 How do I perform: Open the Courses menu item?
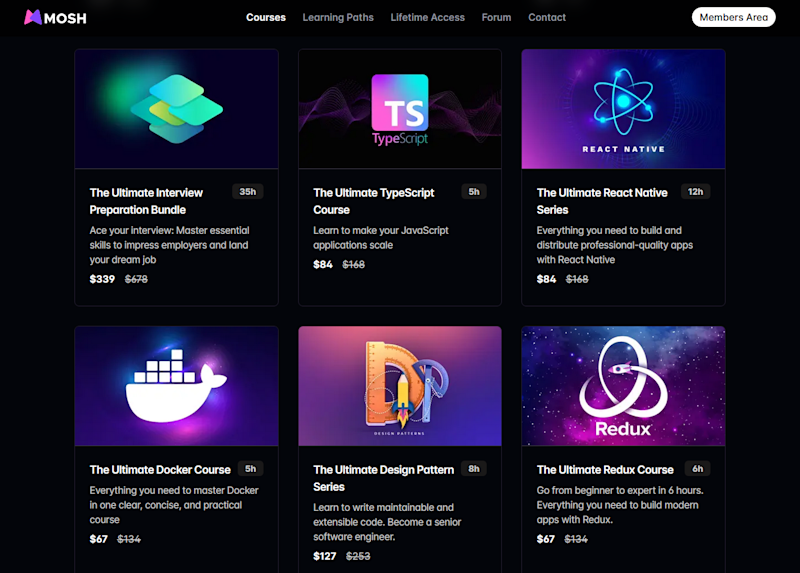(x=266, y=17)
